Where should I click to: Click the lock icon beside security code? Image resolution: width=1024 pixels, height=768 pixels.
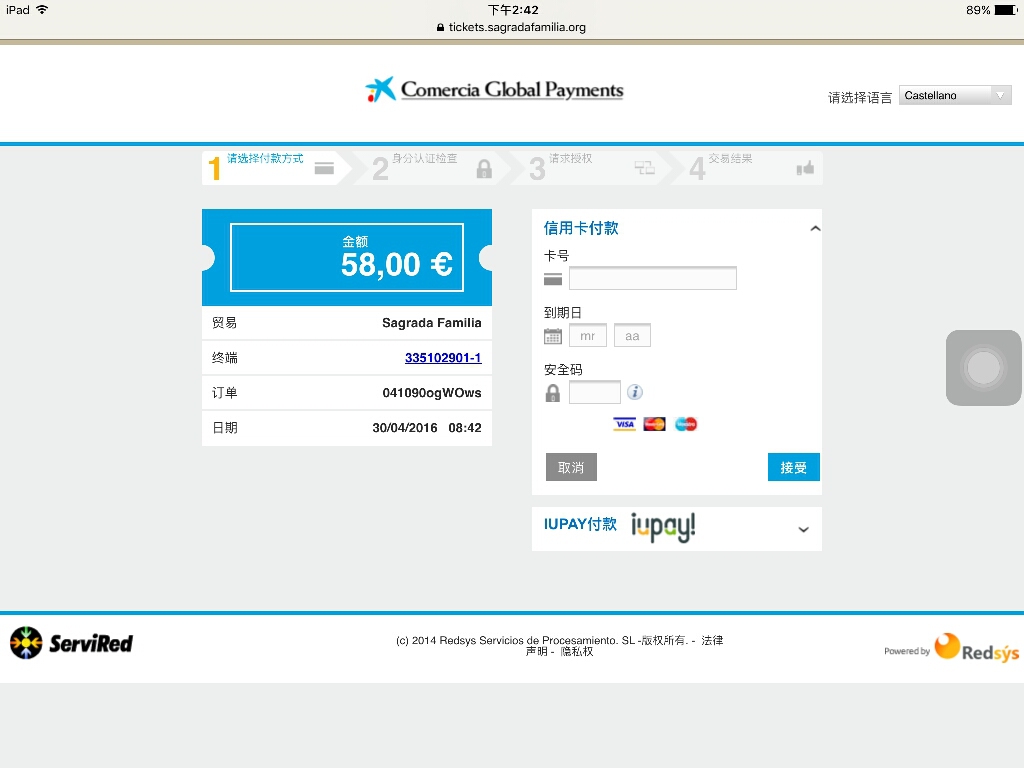(x=552, y=393)
